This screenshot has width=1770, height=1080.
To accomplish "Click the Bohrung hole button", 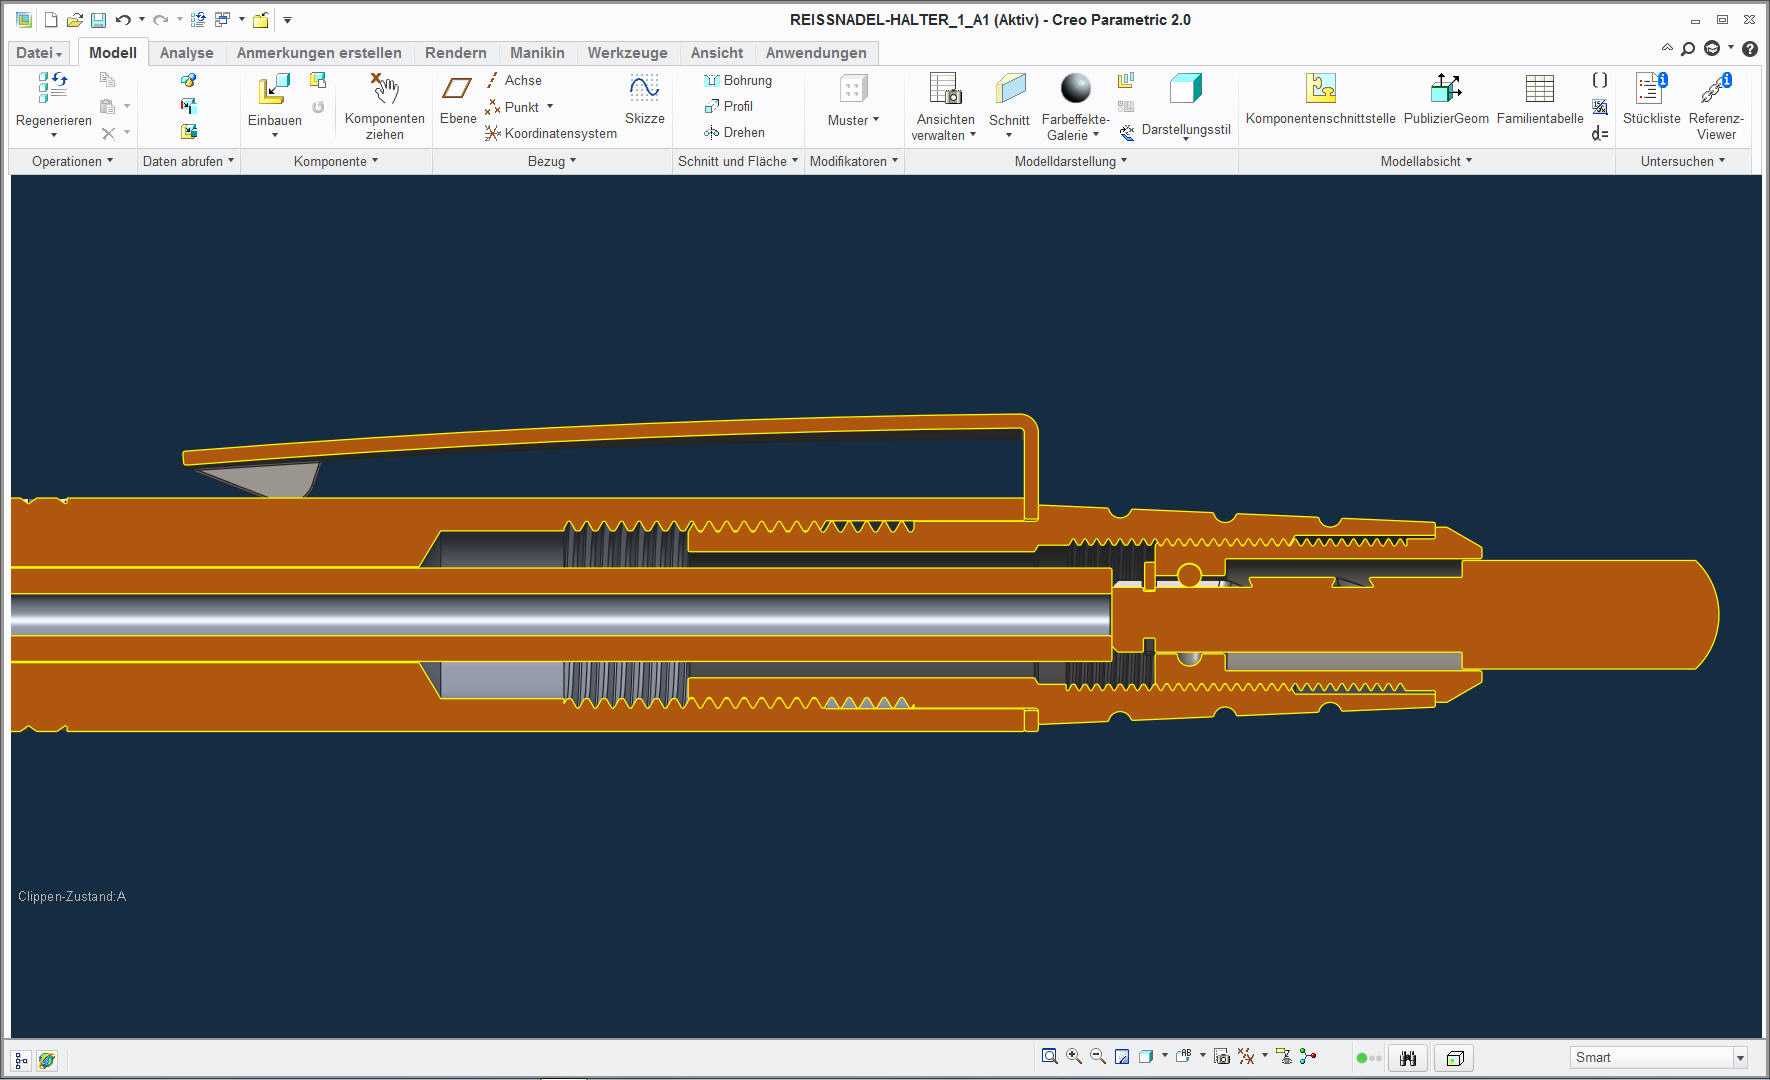I will click(738, 80).
